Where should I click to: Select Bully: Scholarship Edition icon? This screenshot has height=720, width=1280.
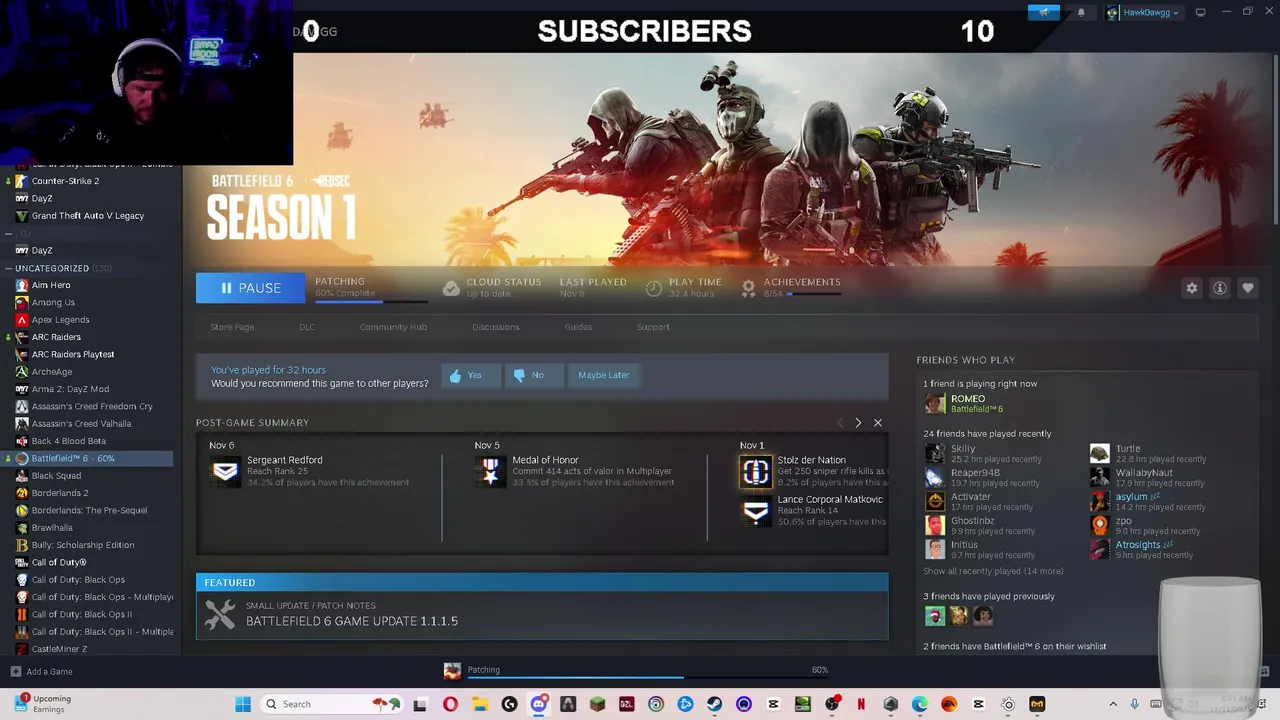pos(21,545)
